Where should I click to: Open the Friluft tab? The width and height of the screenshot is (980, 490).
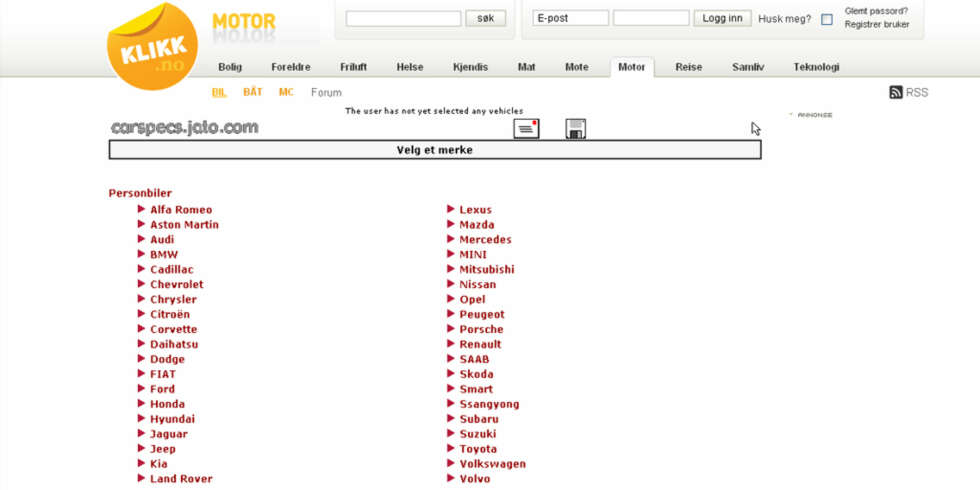354,67
